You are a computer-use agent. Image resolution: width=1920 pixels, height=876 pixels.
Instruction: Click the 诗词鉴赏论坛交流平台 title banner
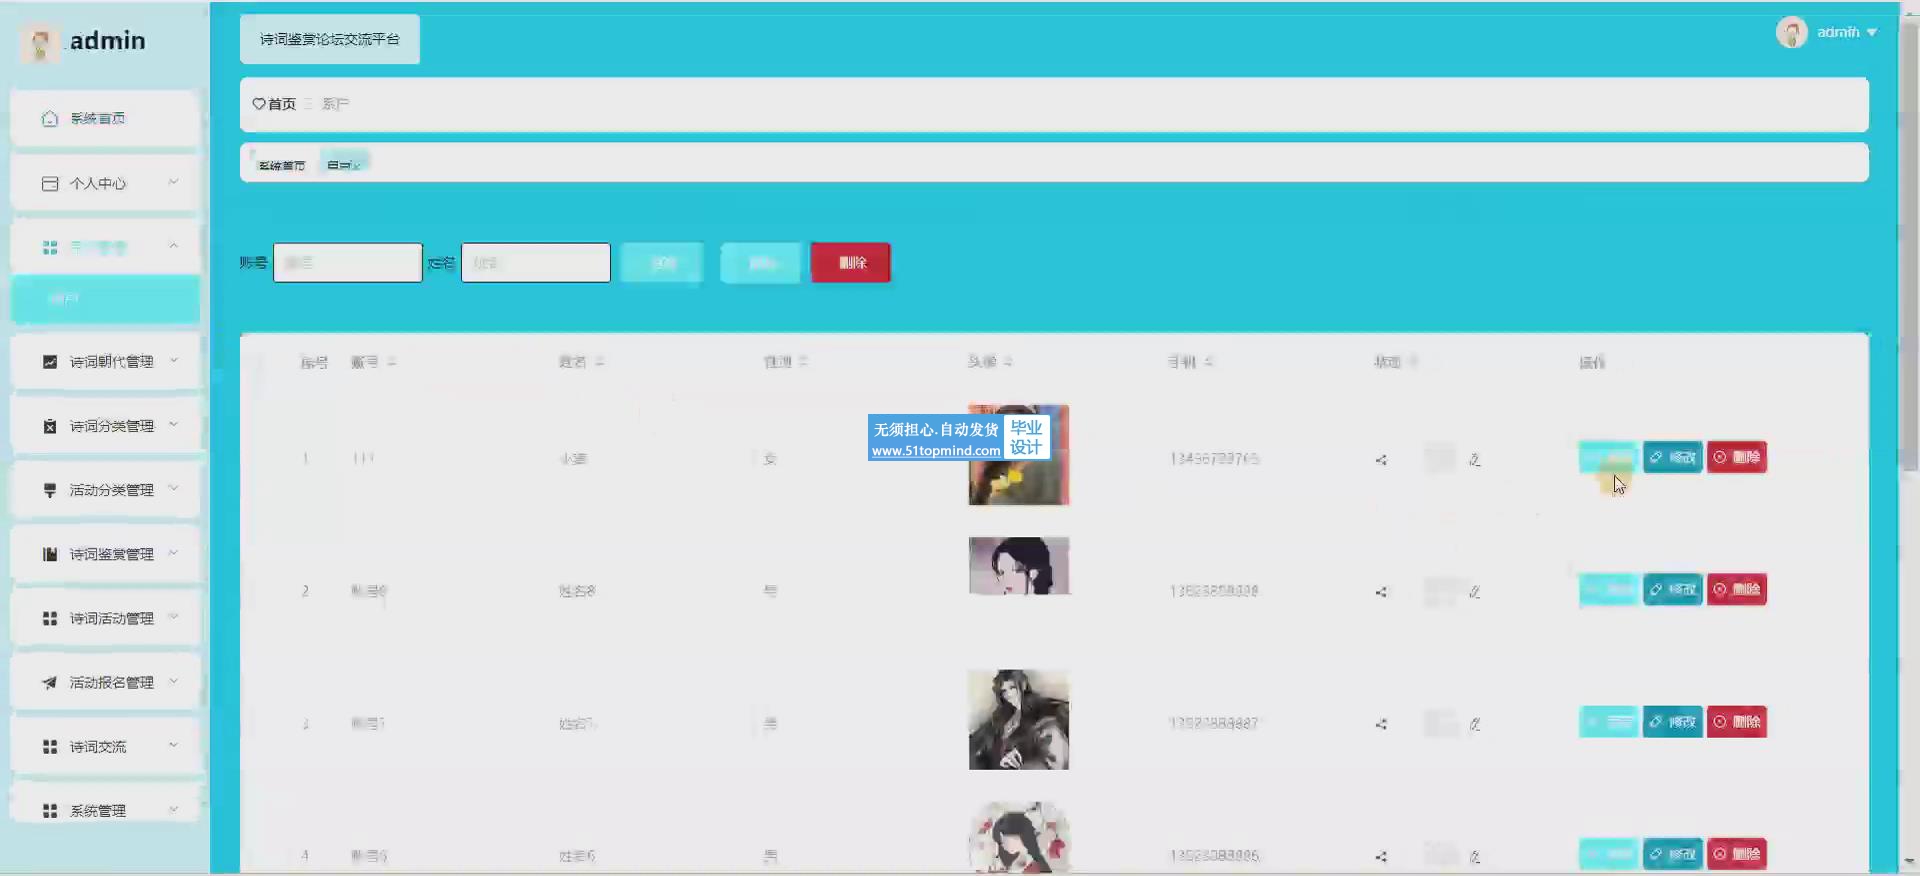click(330, 39)
